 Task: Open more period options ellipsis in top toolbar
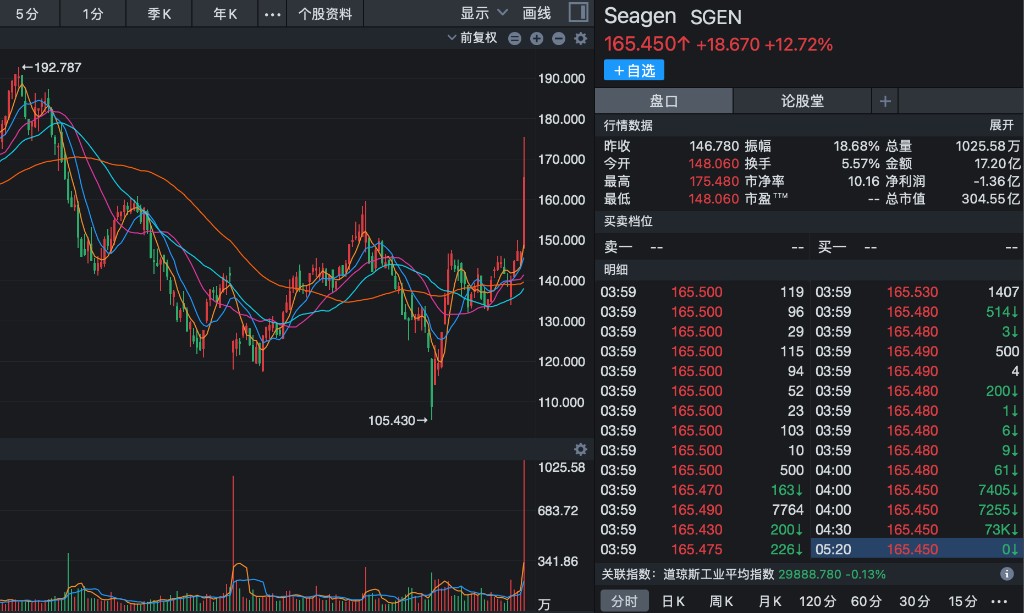pos(272,14)
